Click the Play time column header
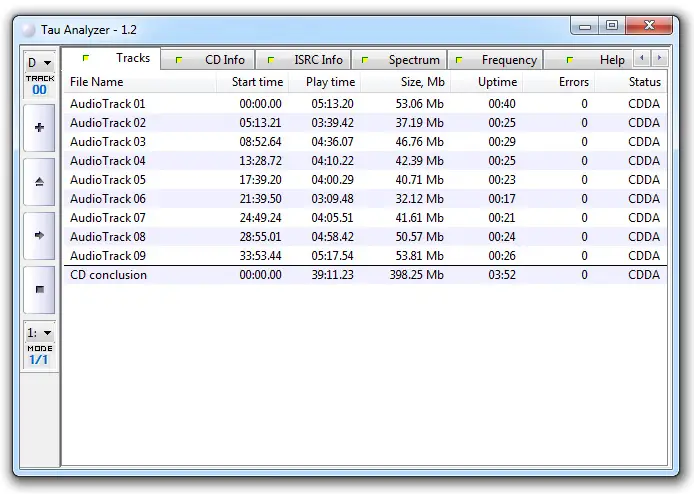The image size is (694, 494). [324, 82]
